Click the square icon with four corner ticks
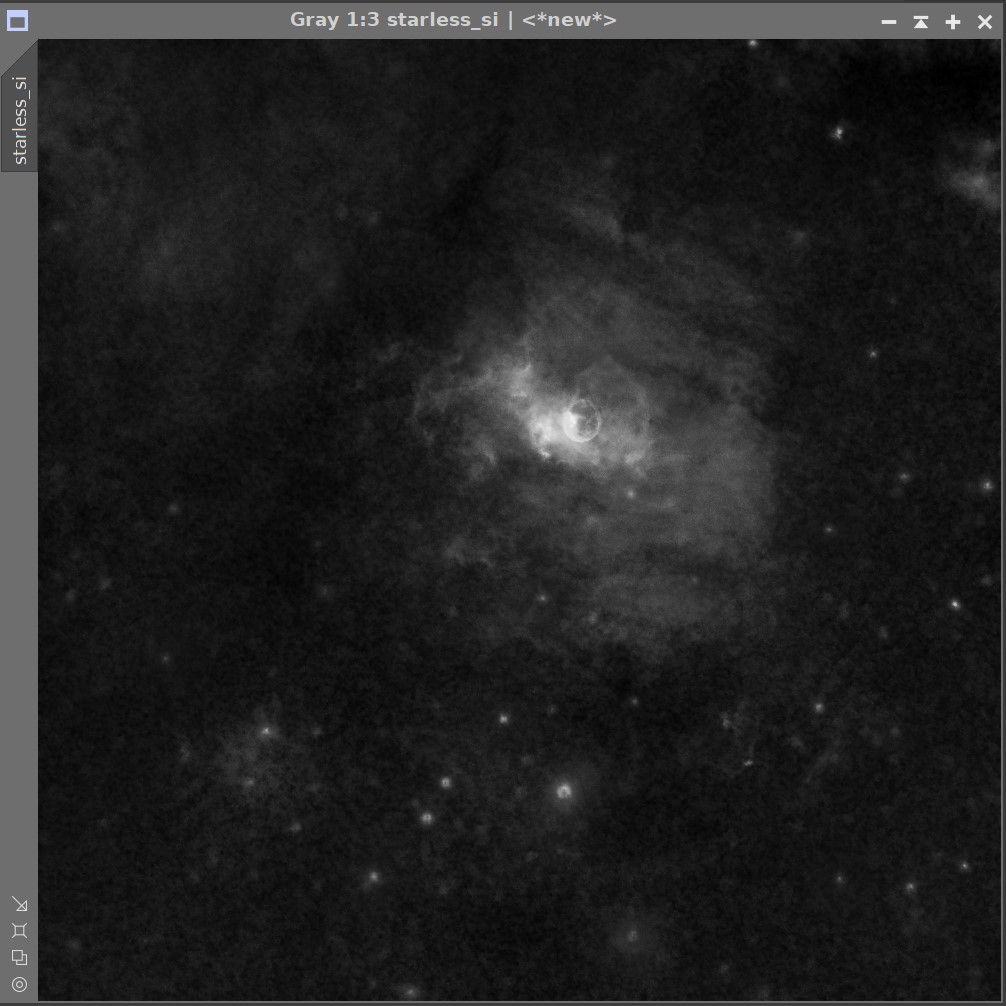 [x=19, y=930]
